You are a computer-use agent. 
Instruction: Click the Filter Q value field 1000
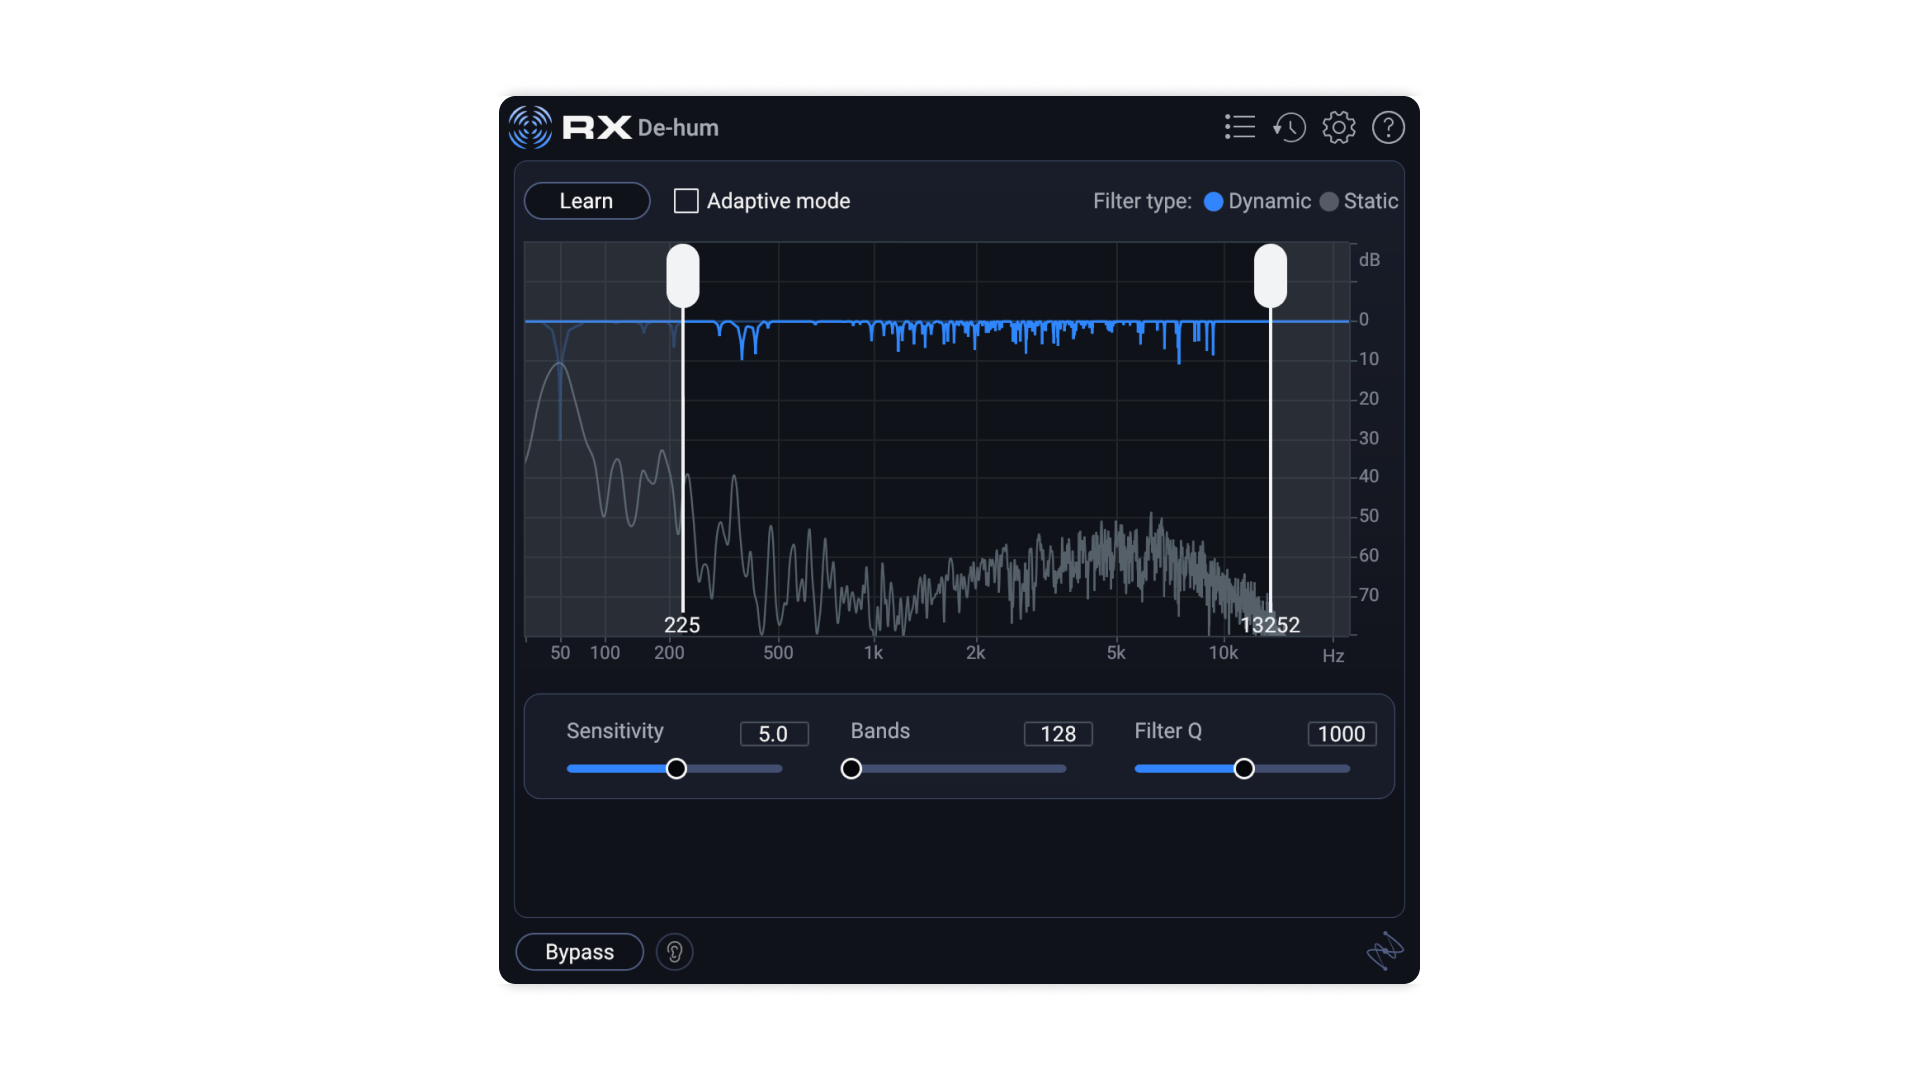(x=1341, y=734)
